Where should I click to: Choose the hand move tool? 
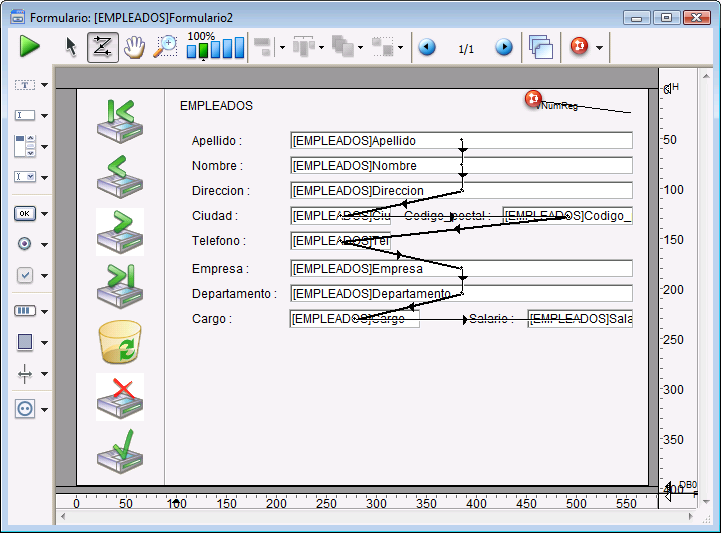134,46
